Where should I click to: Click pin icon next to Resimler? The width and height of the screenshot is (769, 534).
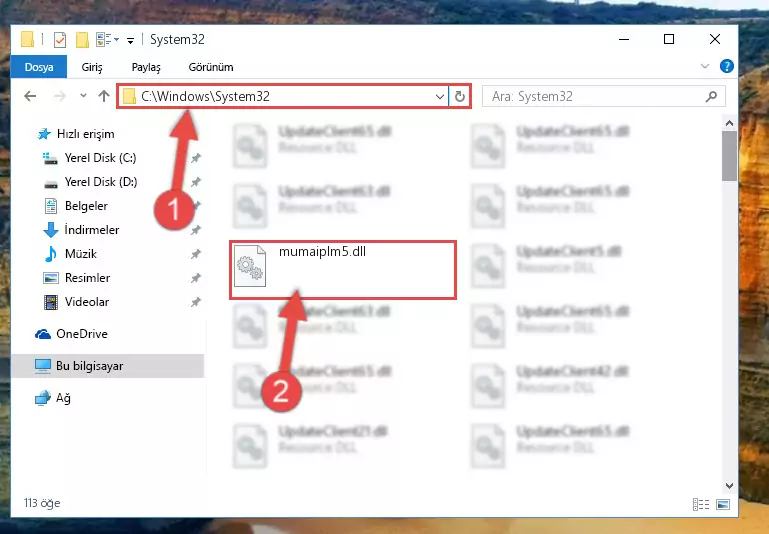pos(196,278)
